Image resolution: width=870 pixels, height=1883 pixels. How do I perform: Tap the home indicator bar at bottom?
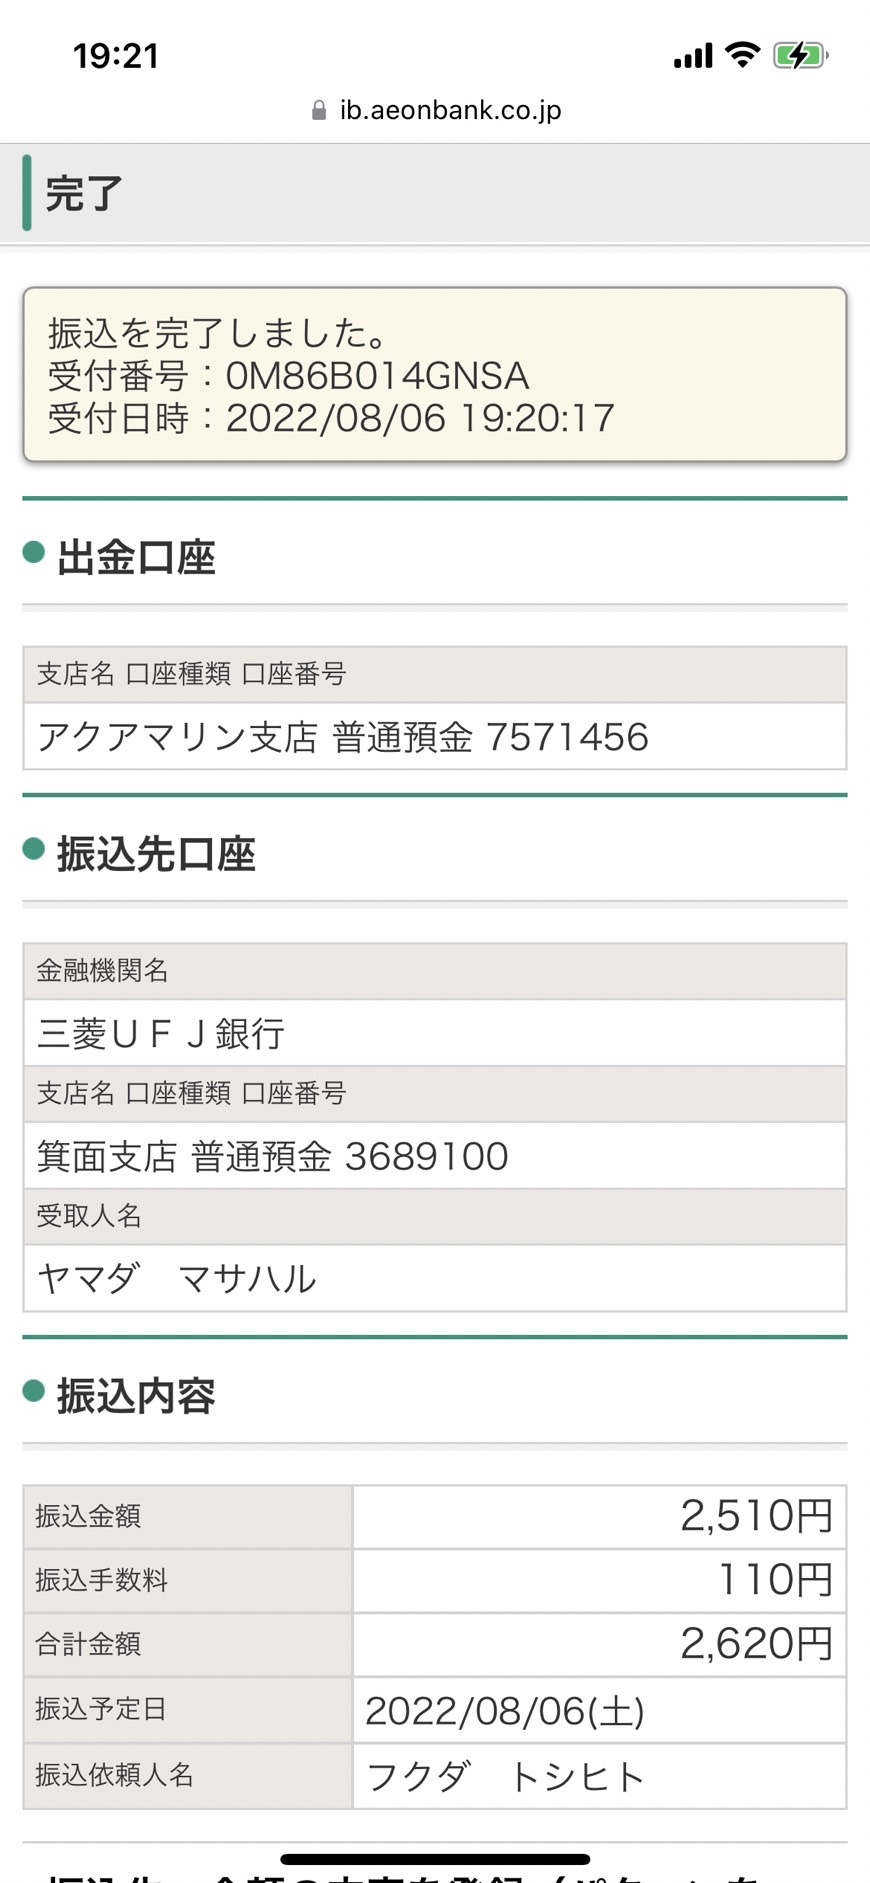point(435,1859)
